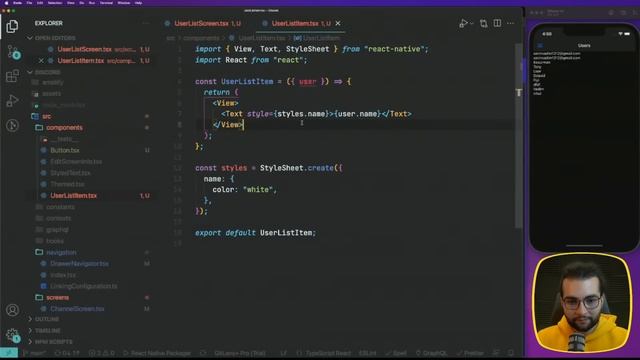Split the editor to the right
This screenshot has height=360, width=640.
coord(497,23)
